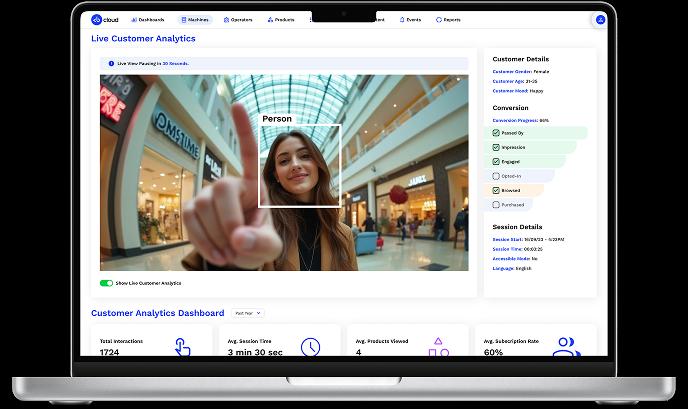Click the Person detection box on video
The image size is (688, 409).
point(300,165)
